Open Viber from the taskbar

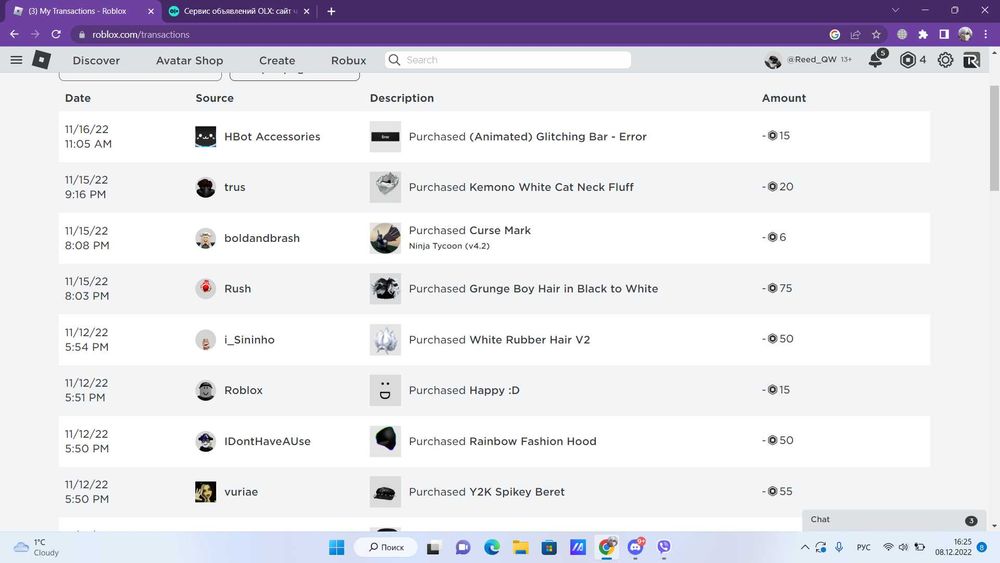[664, 547]
